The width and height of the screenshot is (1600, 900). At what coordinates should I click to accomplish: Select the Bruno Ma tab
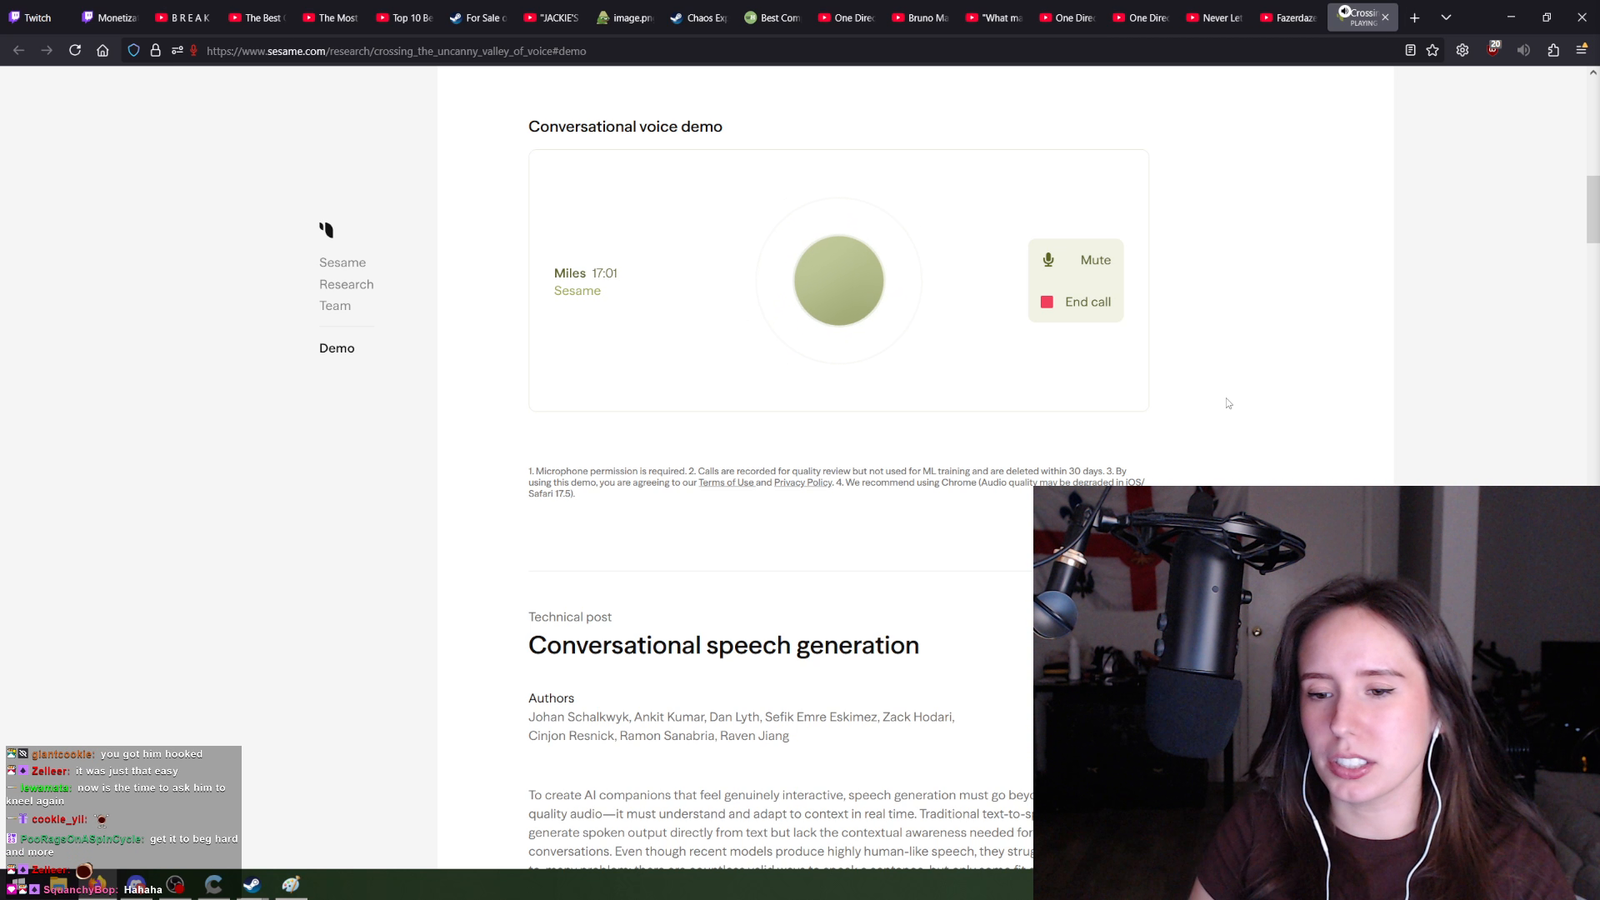pos(919,18)
